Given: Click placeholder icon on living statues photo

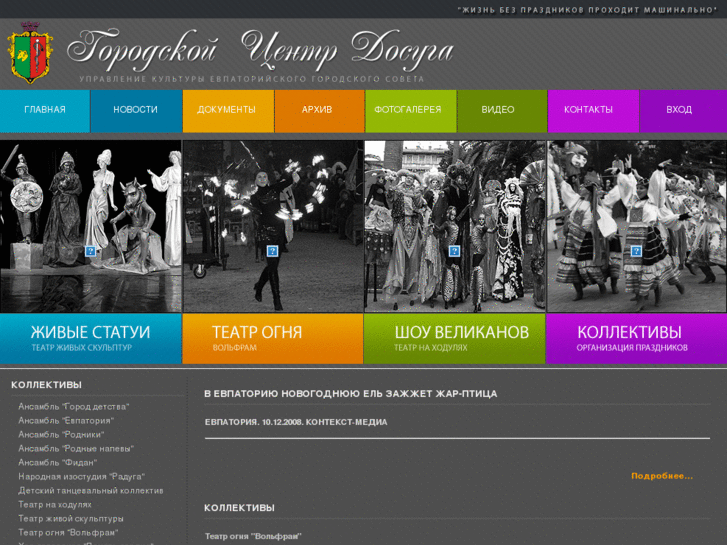Looking at the screenshot, I should [90, 251].
